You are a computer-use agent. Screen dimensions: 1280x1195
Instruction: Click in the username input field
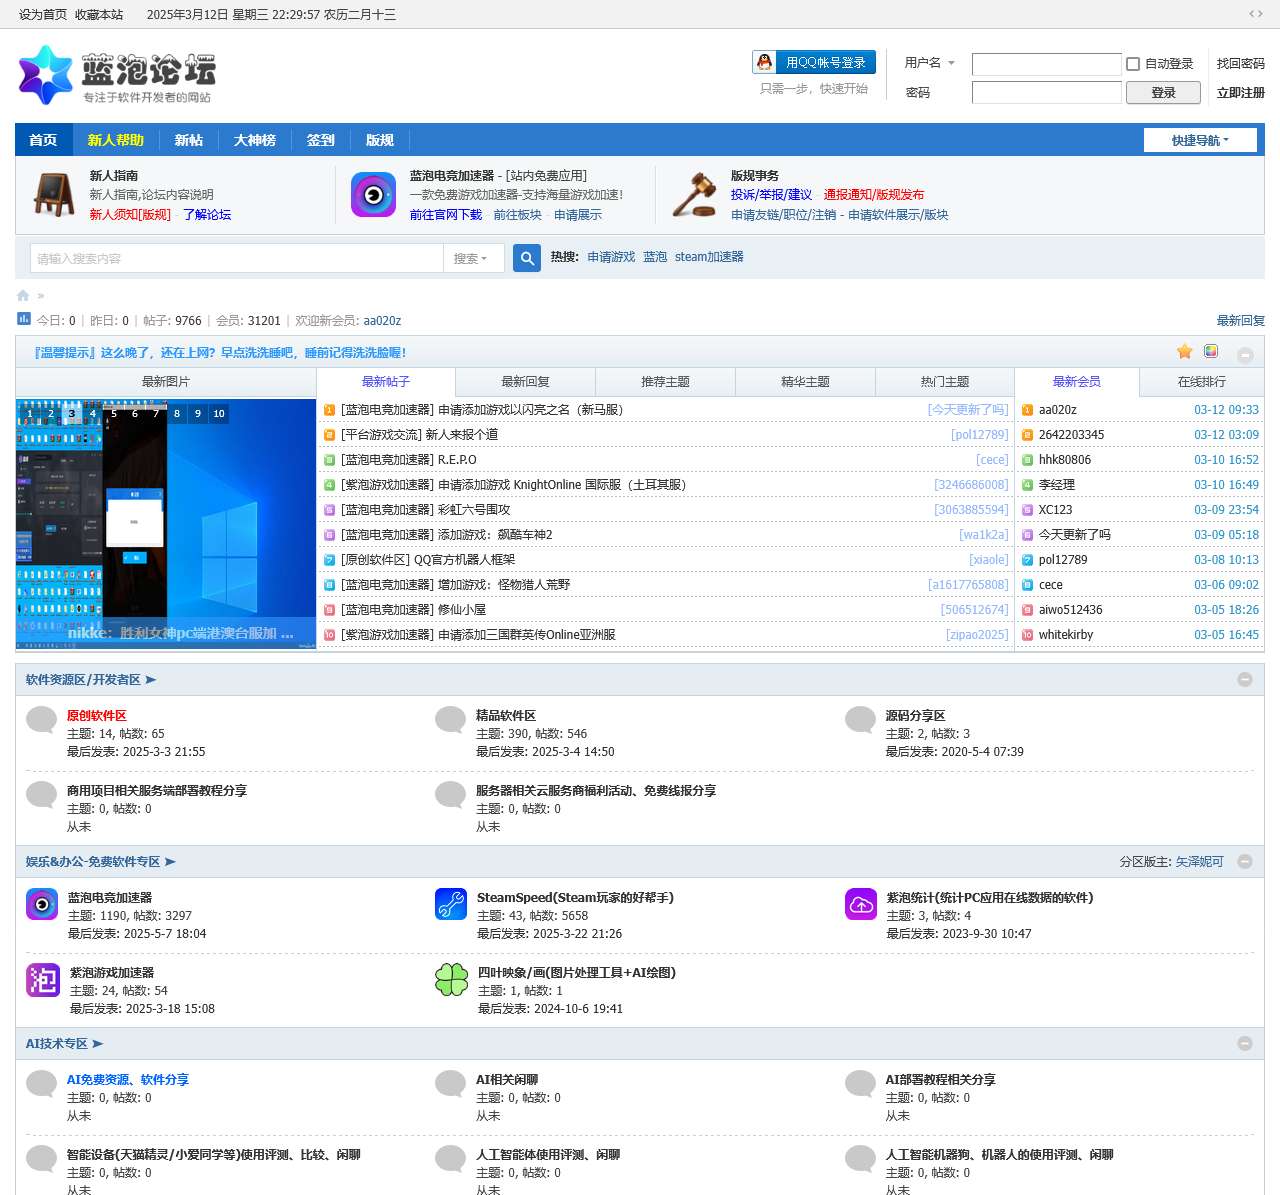click(1047, 64)
